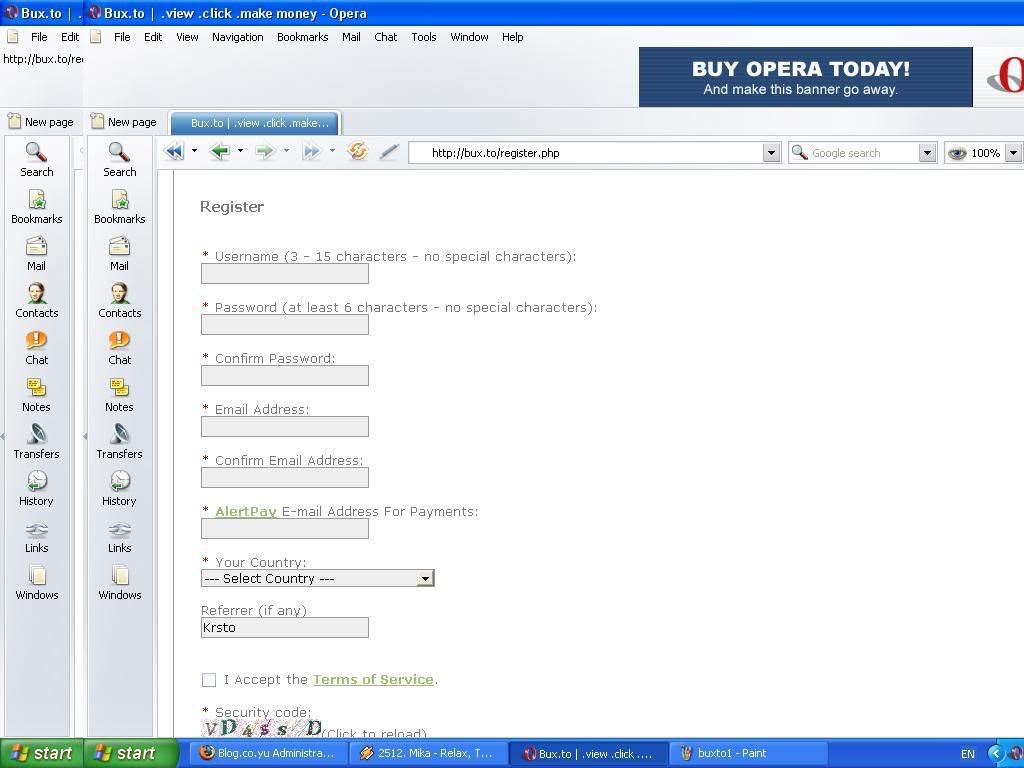
Task: Click the Rewind navigation icon in the toolbar
Action: 174,152
